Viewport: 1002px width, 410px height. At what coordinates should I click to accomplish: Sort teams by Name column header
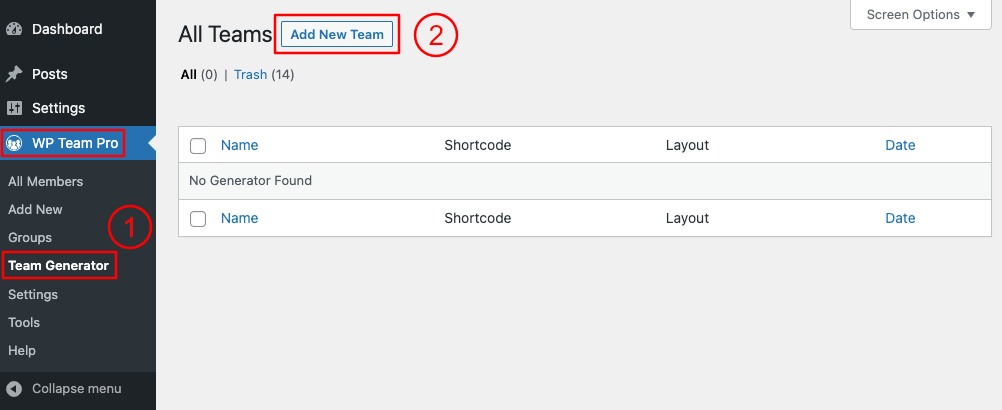pyautogui.click(x=239, y=145)
